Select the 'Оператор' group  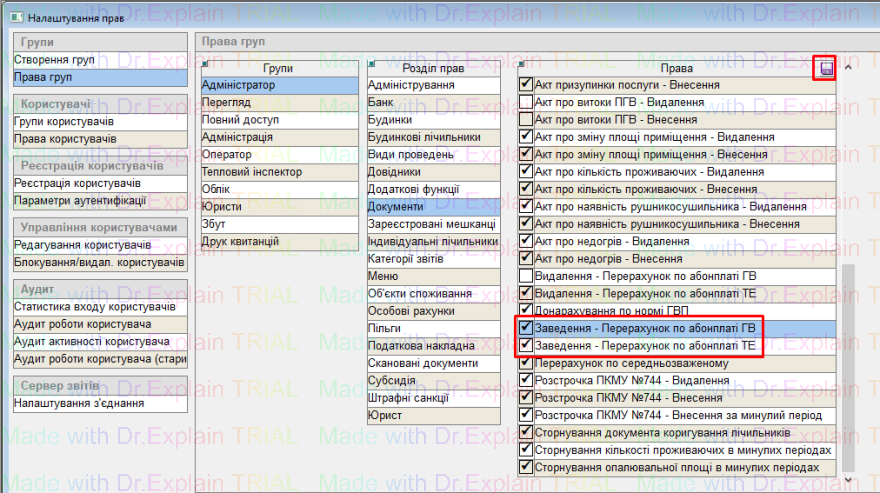[x=227, y=154]
